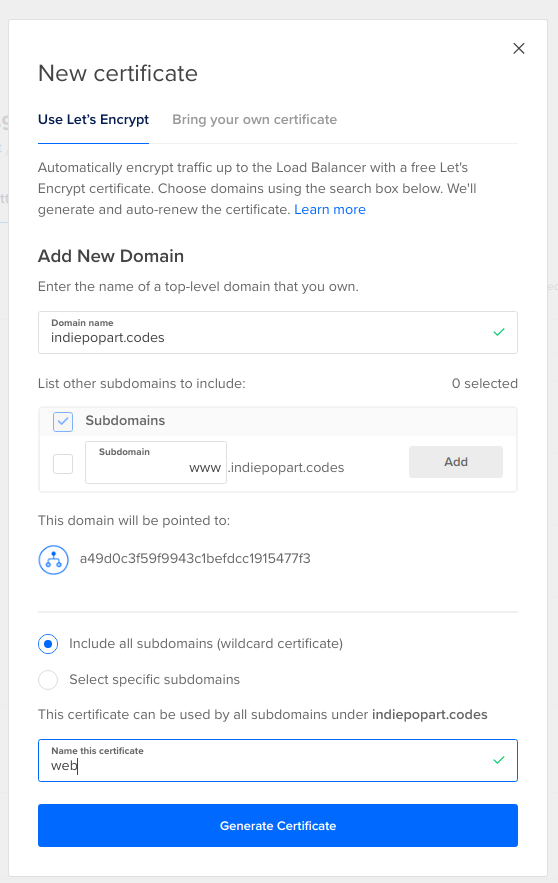Click the load balancer icon

click(53, 560)
